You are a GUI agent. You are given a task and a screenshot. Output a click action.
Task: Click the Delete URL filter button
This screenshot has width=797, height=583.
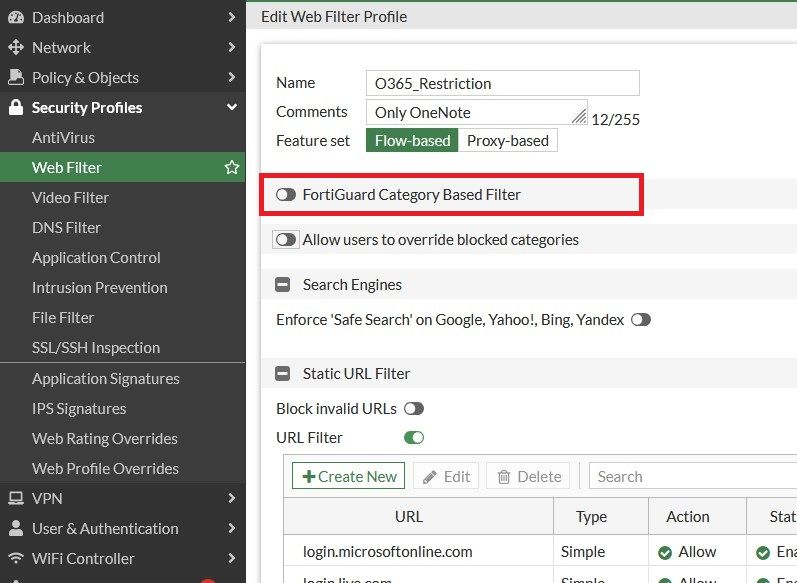click(x=528, y=476)
